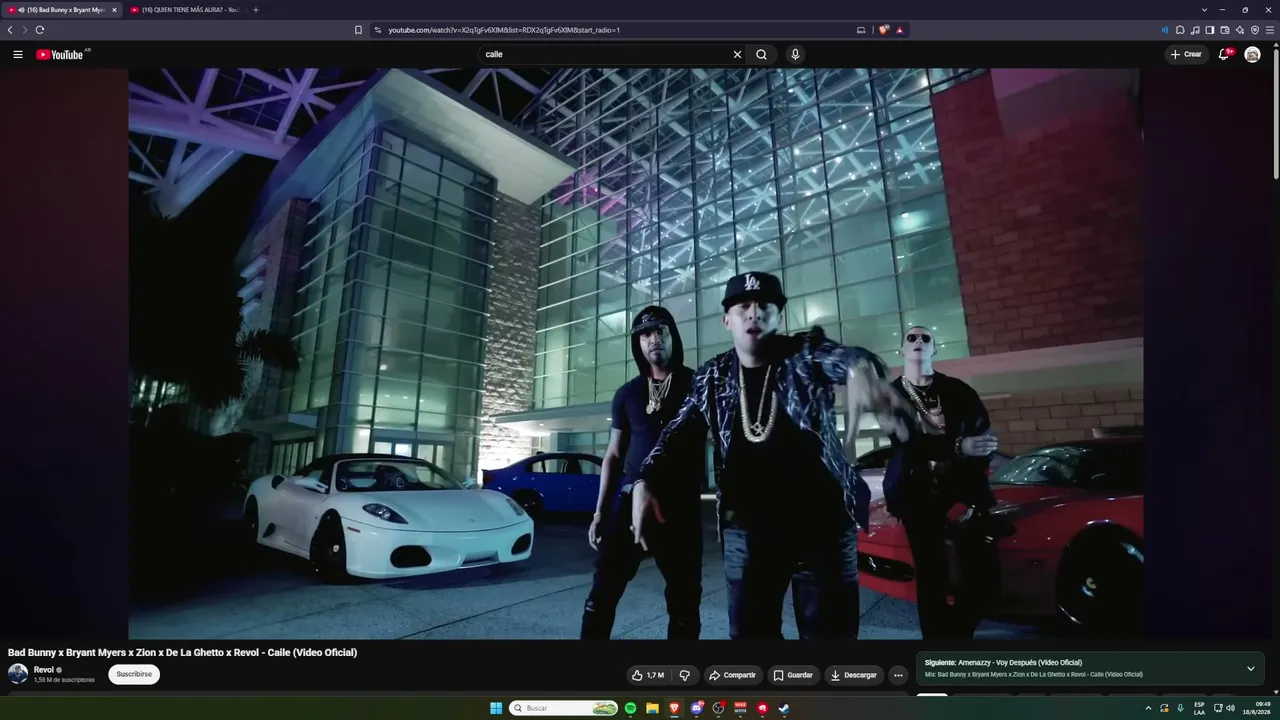
Task: Click the Suscribirse button
Action: pyautogui.click(x=134, y=674)
